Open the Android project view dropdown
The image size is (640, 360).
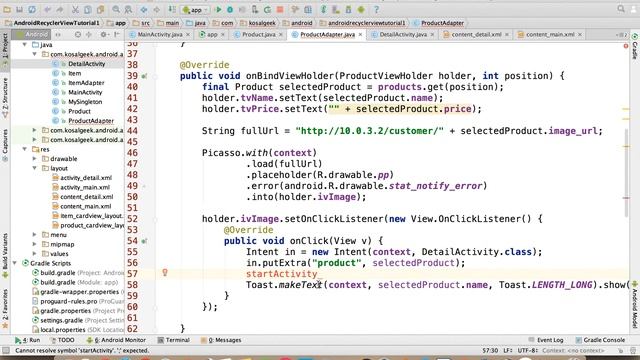tap(32, 35)
